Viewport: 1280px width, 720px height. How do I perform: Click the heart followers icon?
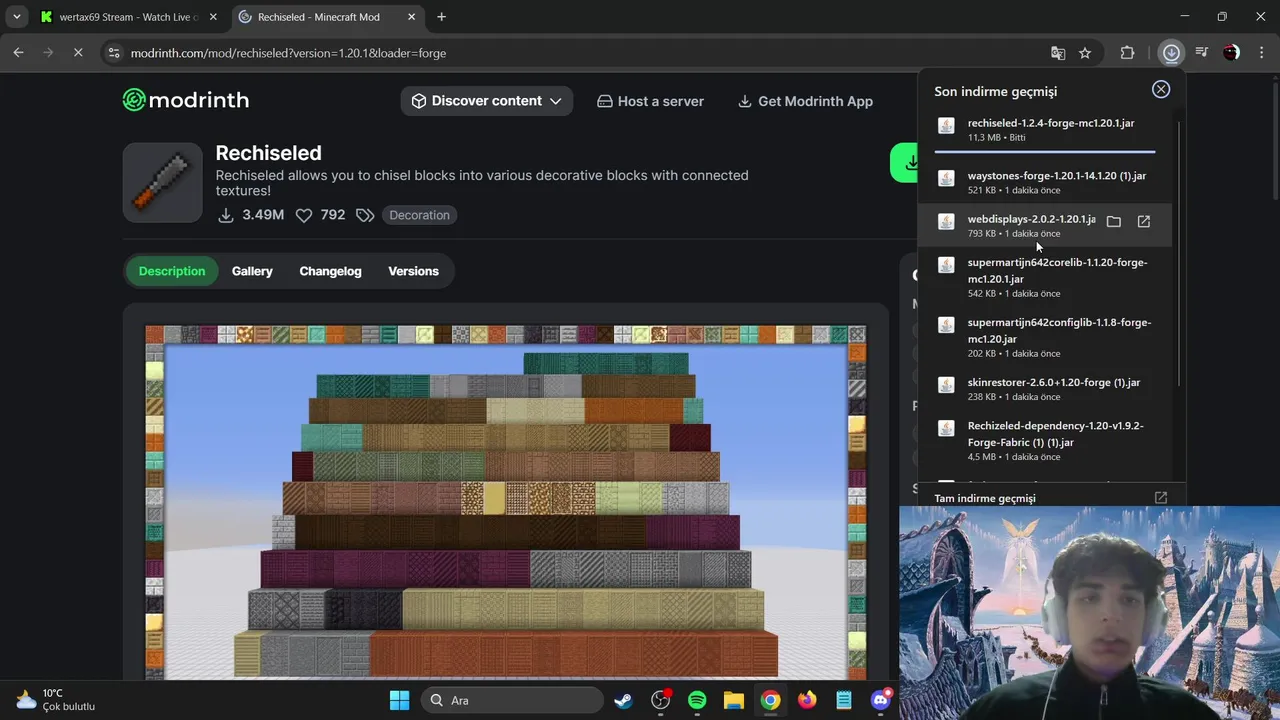pos(304,215)
